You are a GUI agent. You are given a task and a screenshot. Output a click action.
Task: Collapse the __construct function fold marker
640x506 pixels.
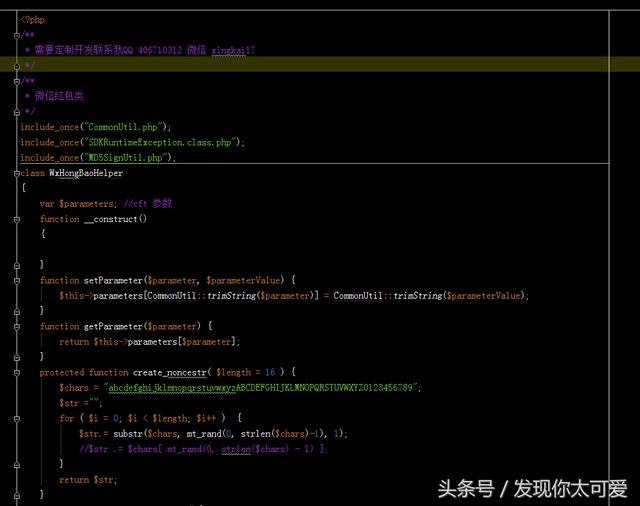pyautogui.click(x=17, y=220)
